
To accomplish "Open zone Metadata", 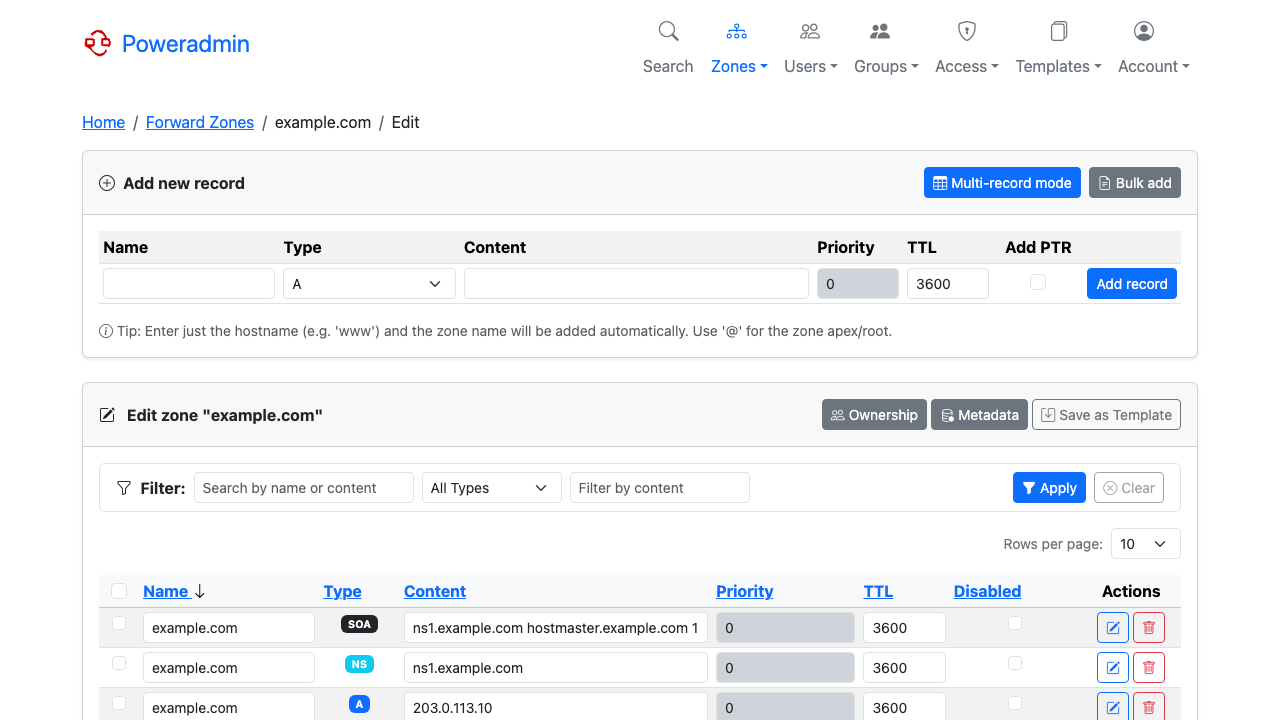I will 979,415.
